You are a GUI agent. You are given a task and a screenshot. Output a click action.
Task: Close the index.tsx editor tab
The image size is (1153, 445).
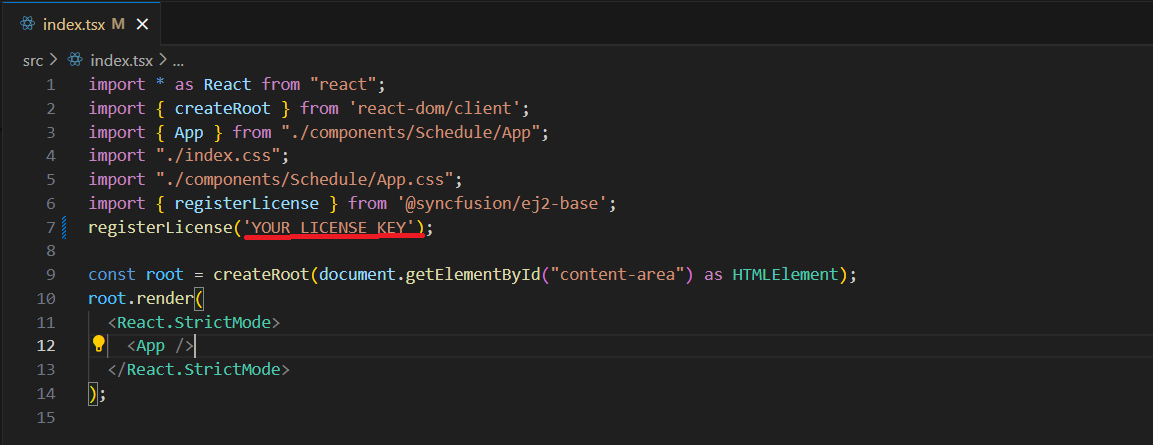tap(143, 24)
